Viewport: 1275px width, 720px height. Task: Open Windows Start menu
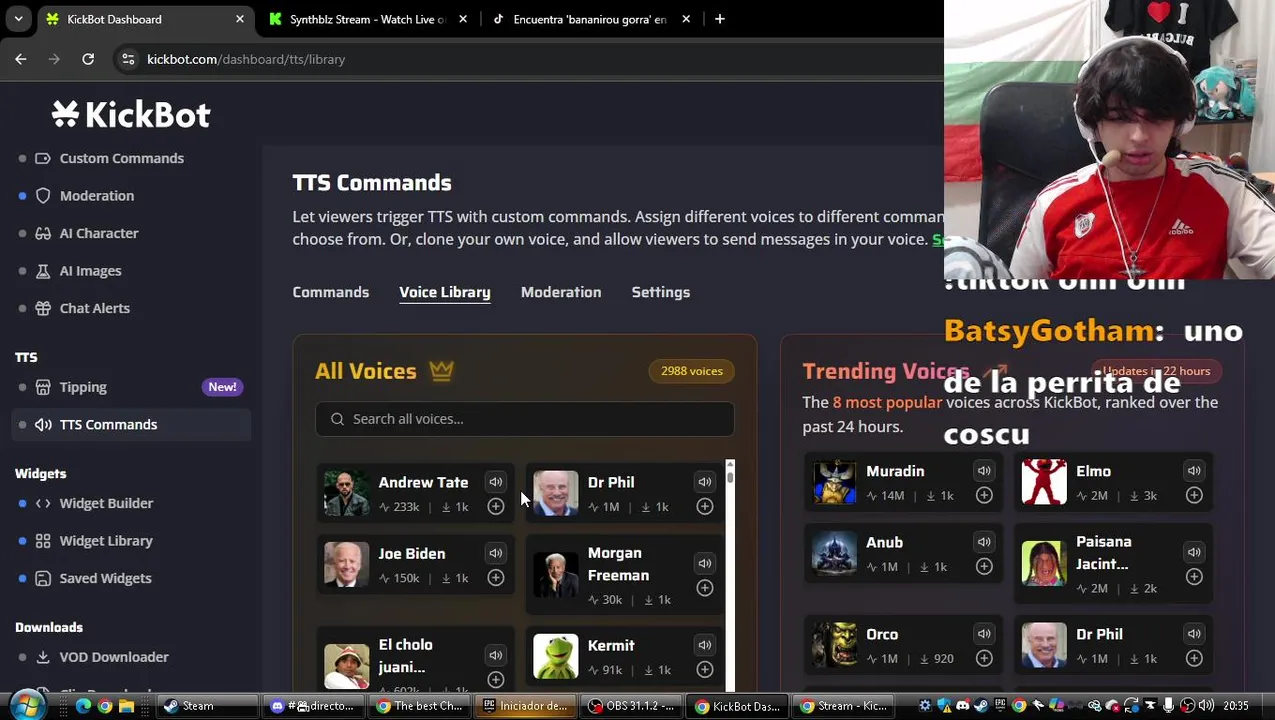[x=26, y=705]
